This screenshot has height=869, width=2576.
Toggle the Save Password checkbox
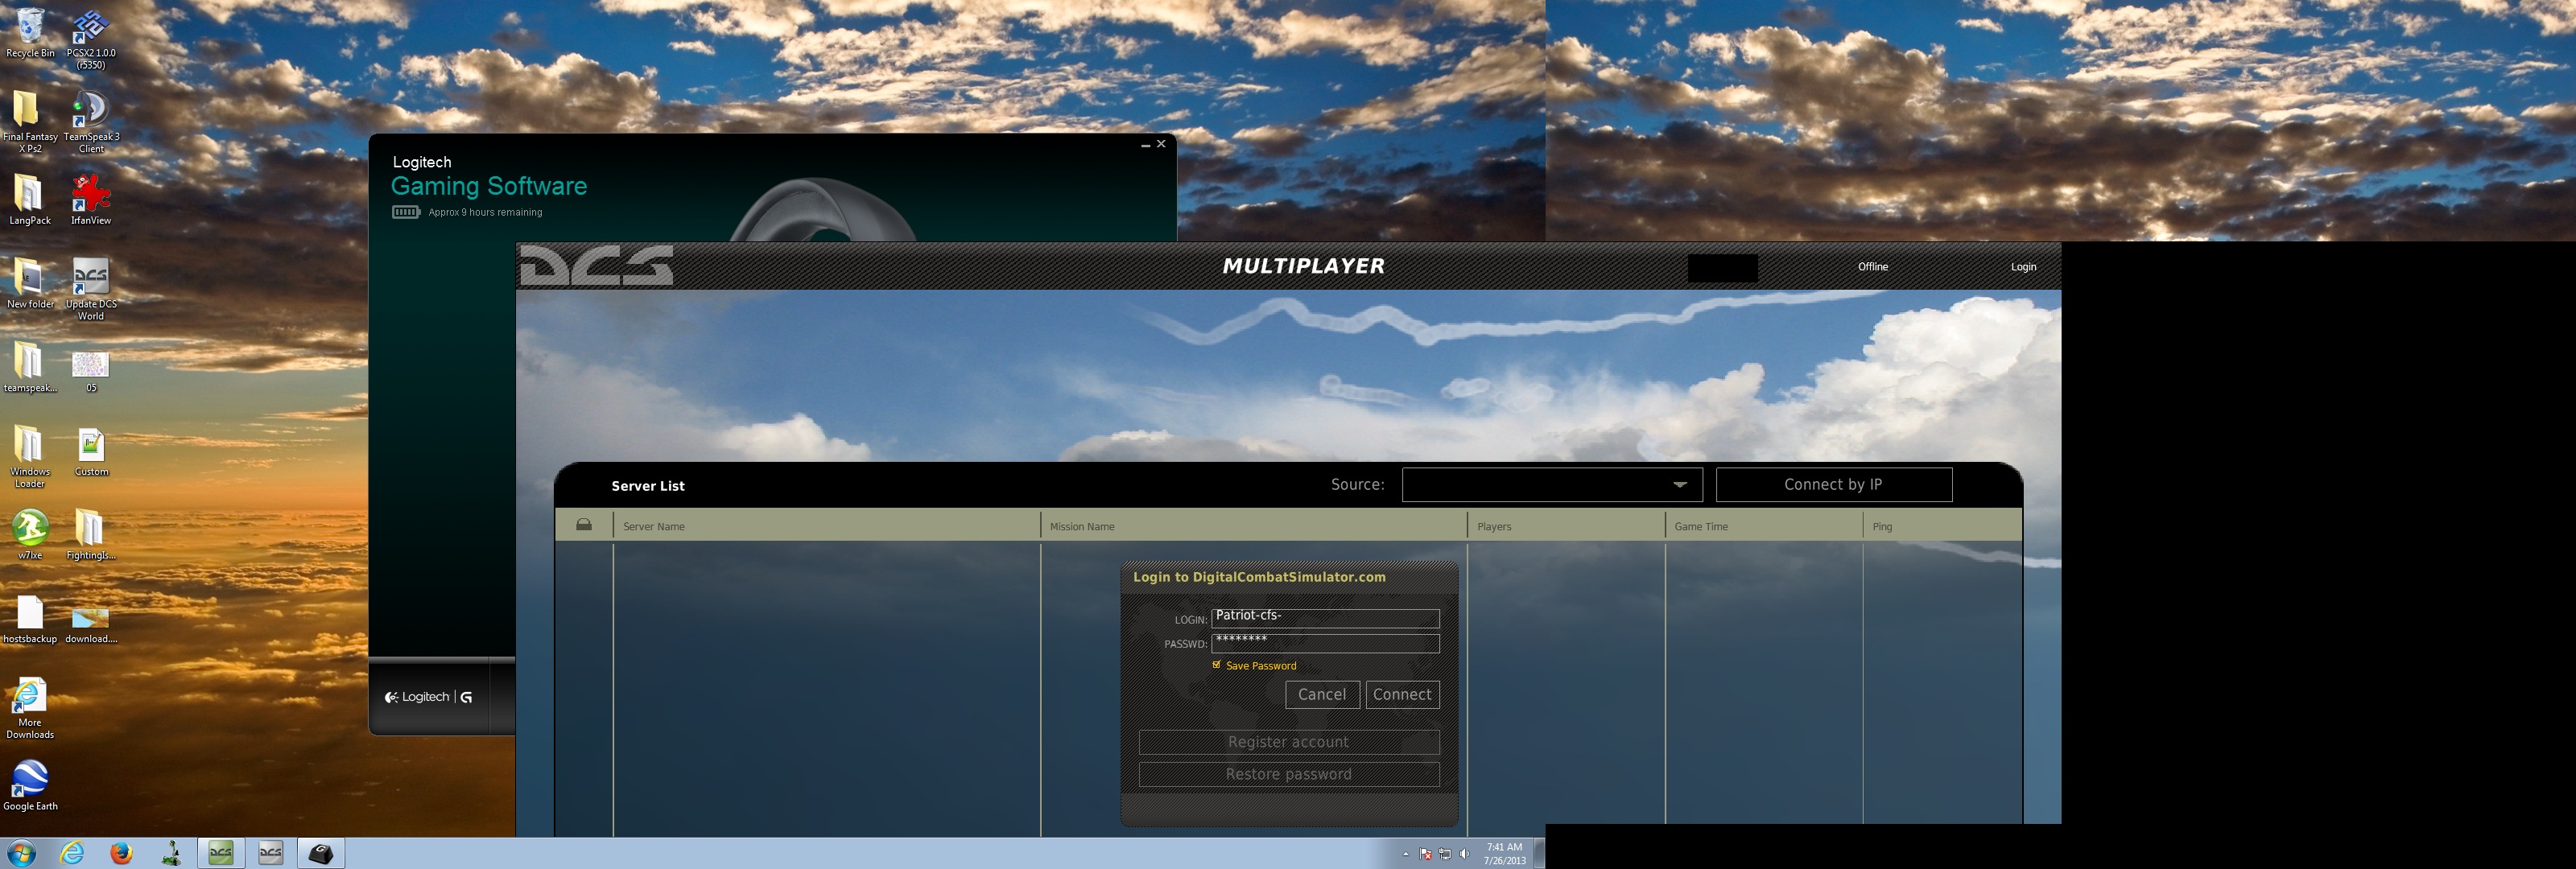1217,665
